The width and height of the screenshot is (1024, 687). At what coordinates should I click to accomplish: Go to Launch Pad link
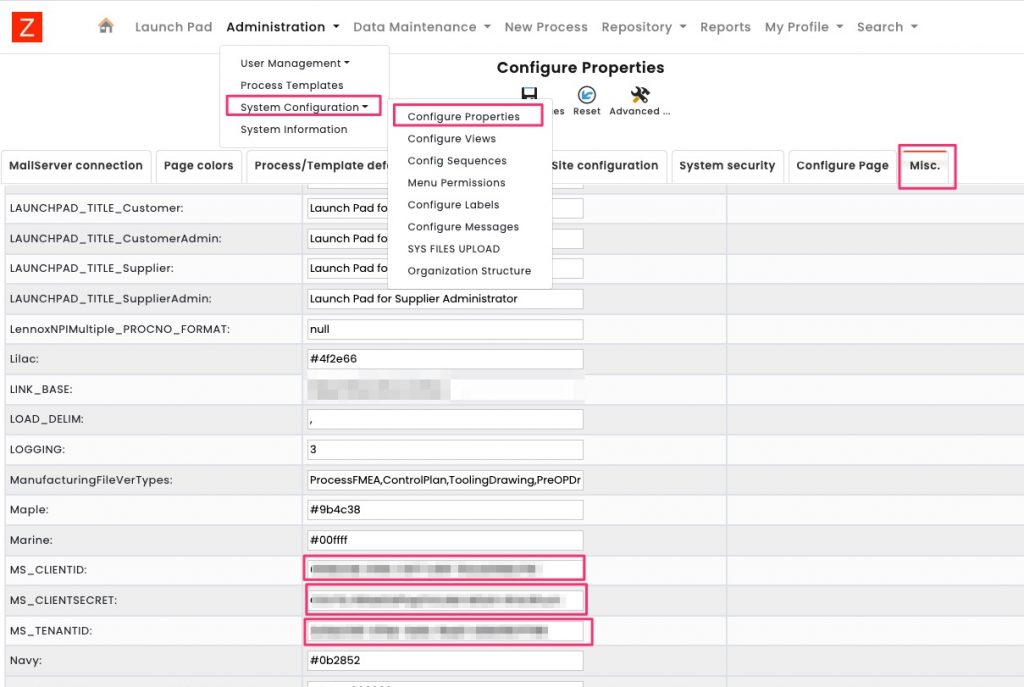pyautogui.click(x=174, y=27)
